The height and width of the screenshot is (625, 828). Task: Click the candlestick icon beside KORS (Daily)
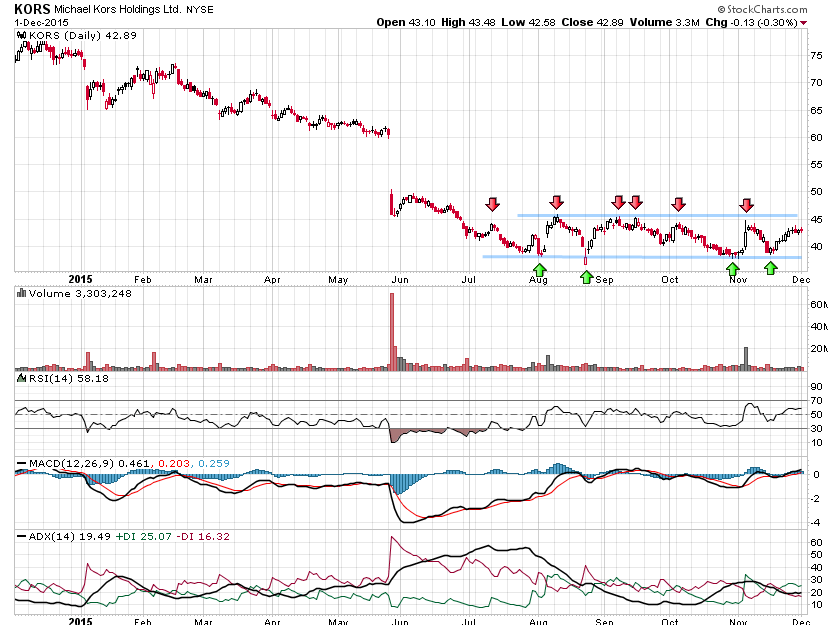coord(22,35)
